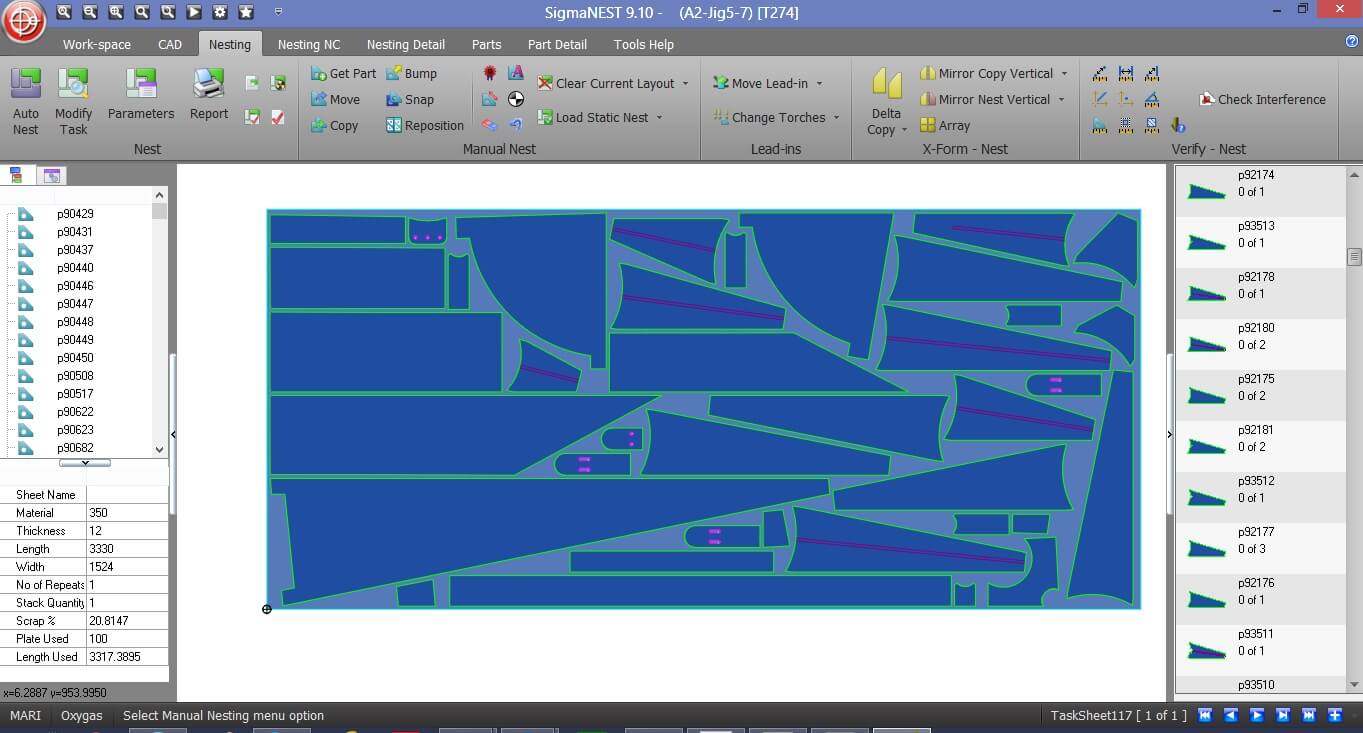Switch to the CAD tab

coord(170,44)
